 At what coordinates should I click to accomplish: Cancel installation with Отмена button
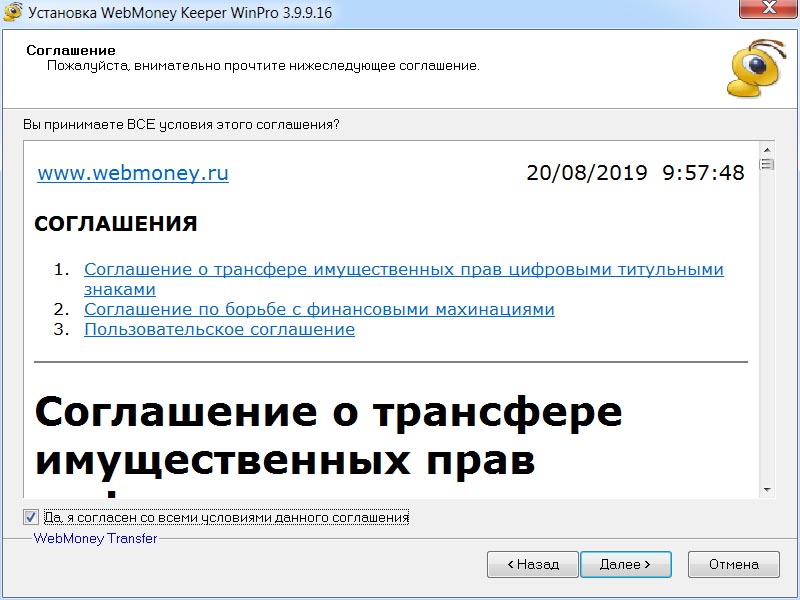(x=734, y=564)
